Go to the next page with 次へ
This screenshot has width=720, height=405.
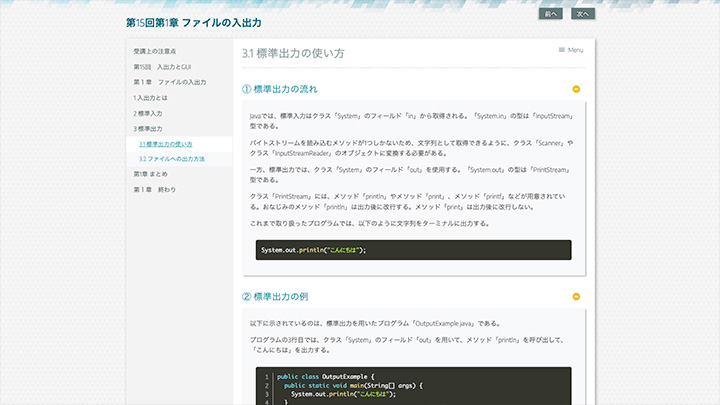click(583, 14)
